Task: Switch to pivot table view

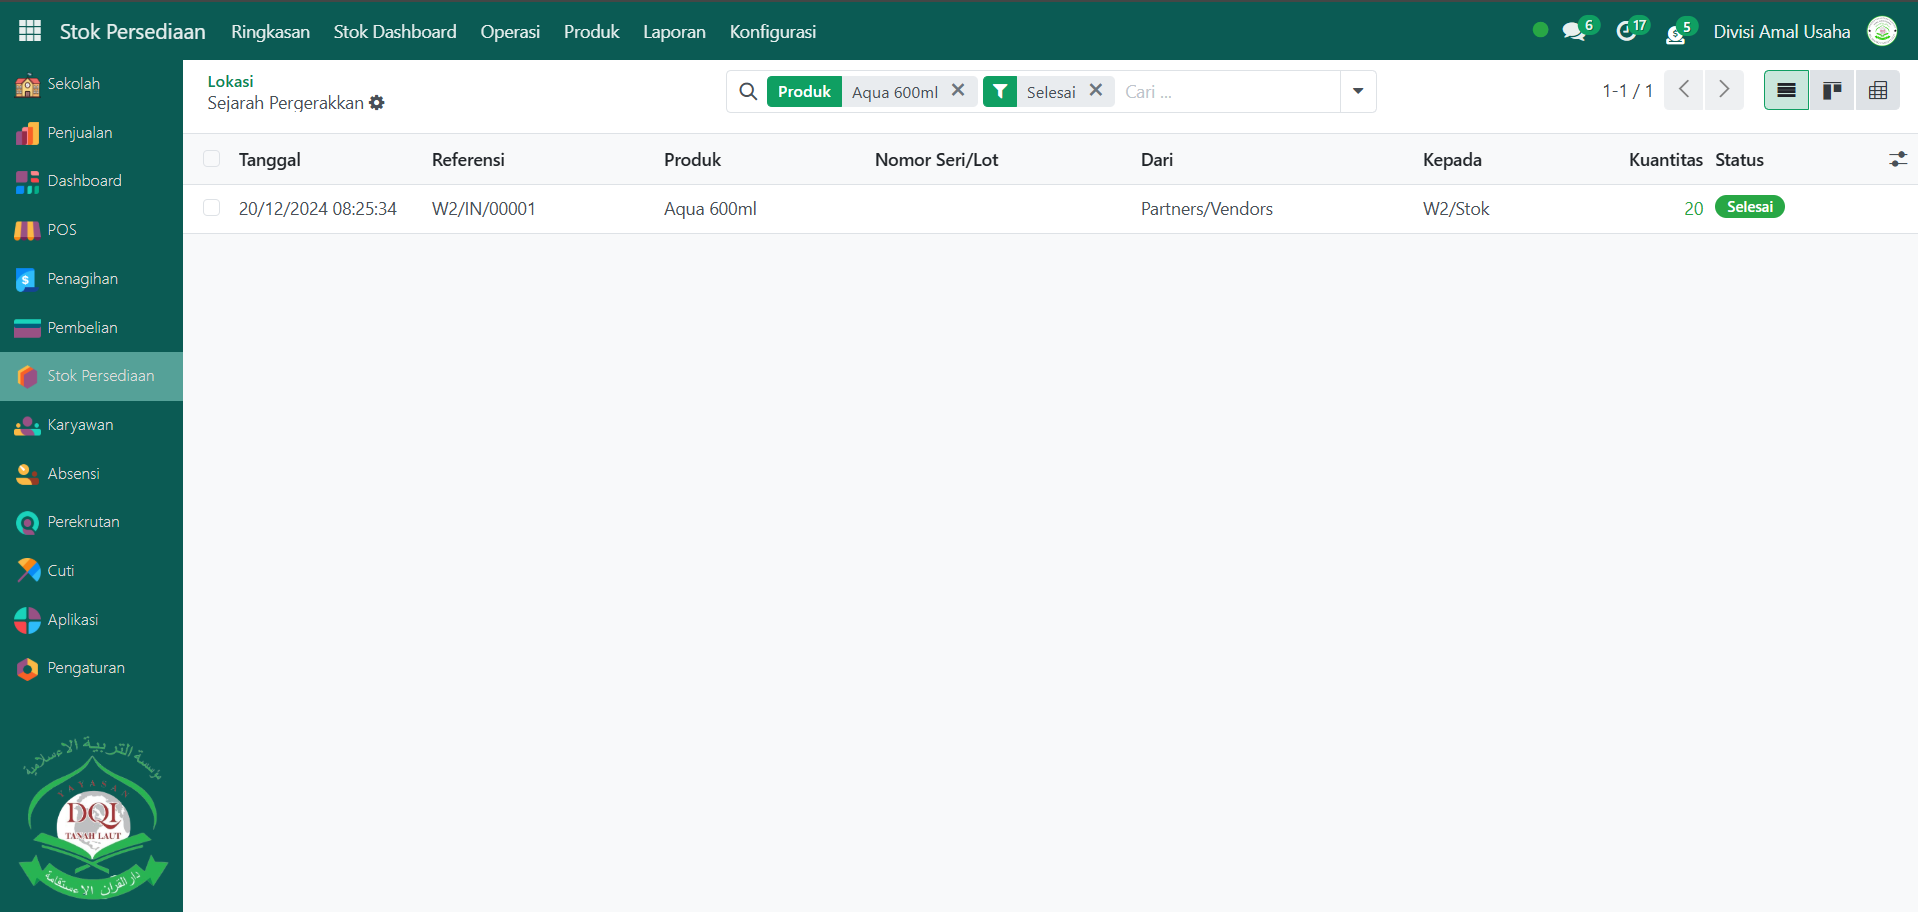Action: coord(1877,91)
